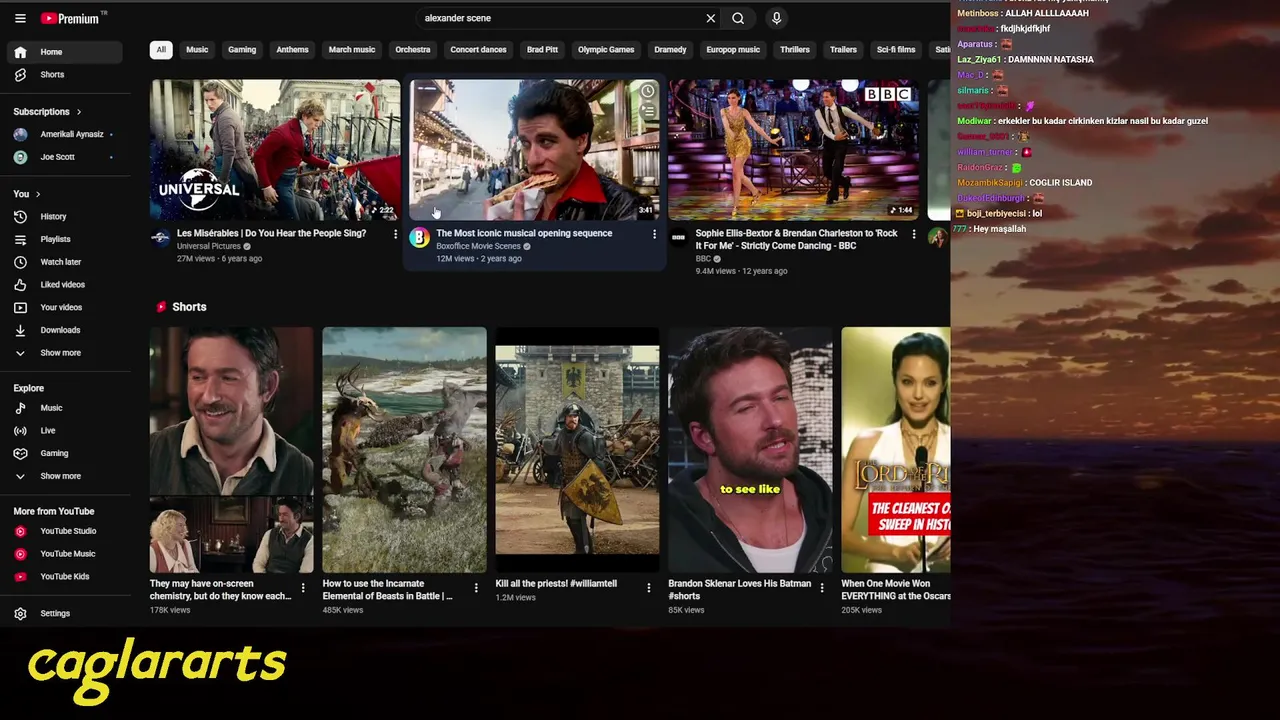Image resolution: width=1280 pixels, height=720 pixels.
Task: Select the All filter chip
Action: pos(161,50)
